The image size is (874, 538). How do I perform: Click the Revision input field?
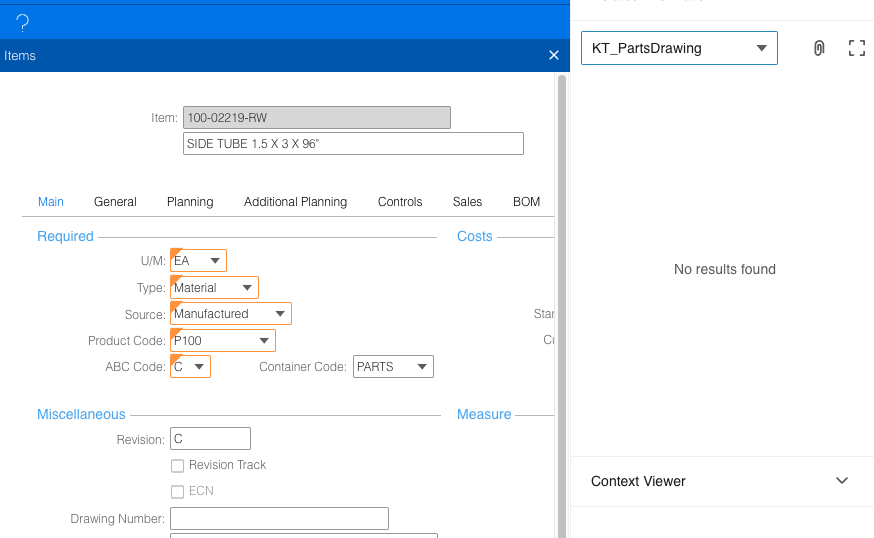coord(210,439)
